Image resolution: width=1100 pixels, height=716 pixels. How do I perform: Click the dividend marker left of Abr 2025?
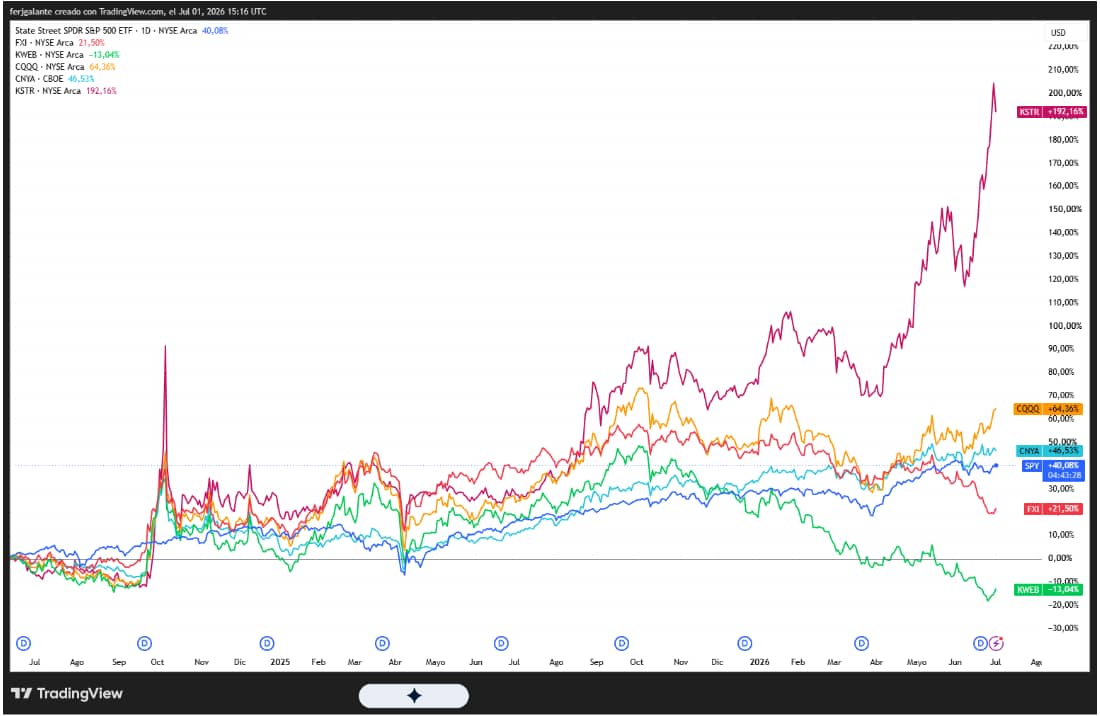(382, 643)
